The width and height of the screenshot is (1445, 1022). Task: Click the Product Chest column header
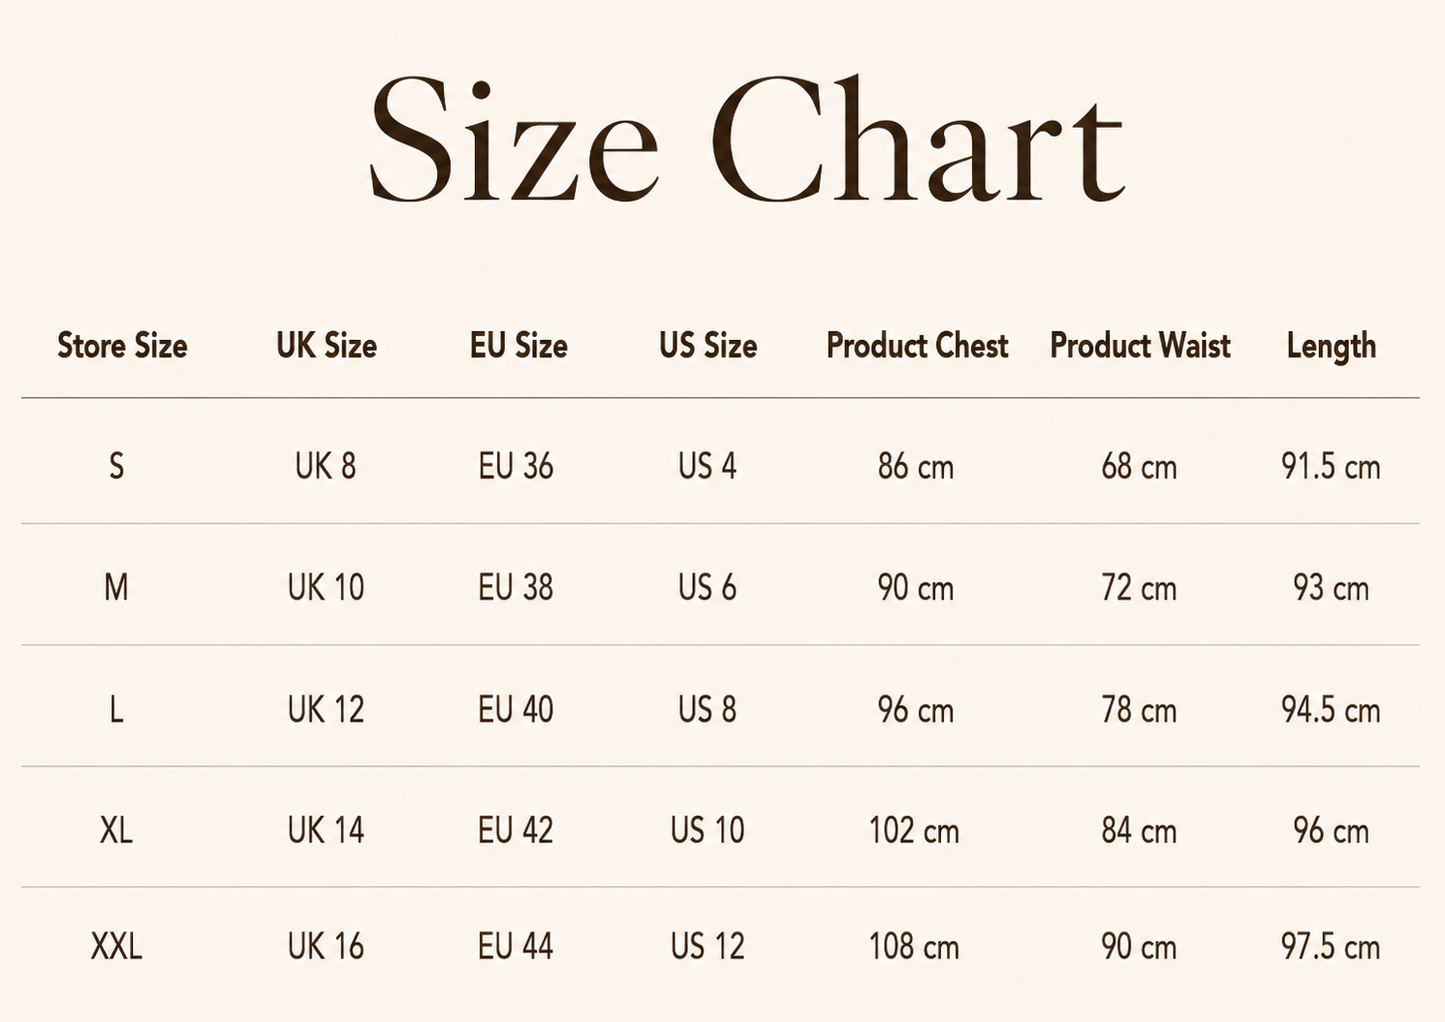click(917, 346)
